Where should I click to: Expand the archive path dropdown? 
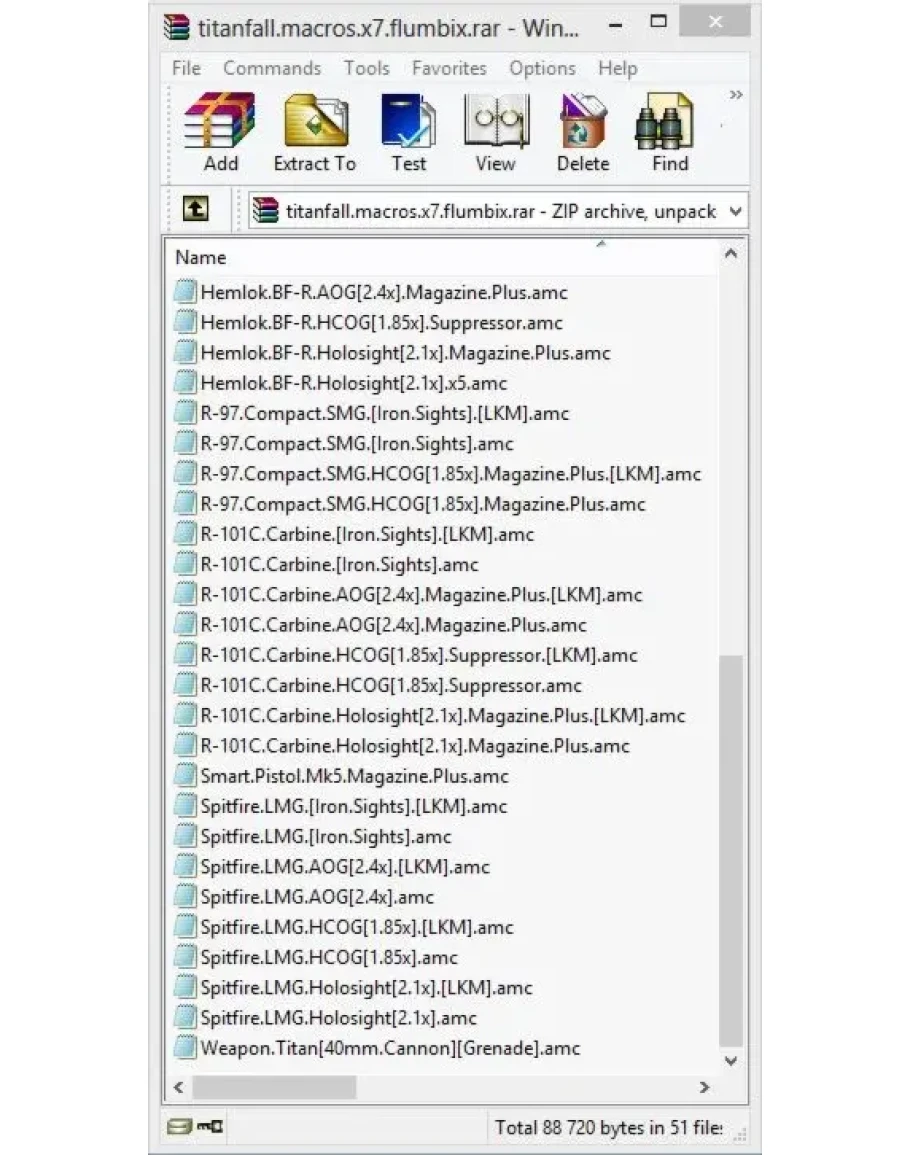point(736,211)
